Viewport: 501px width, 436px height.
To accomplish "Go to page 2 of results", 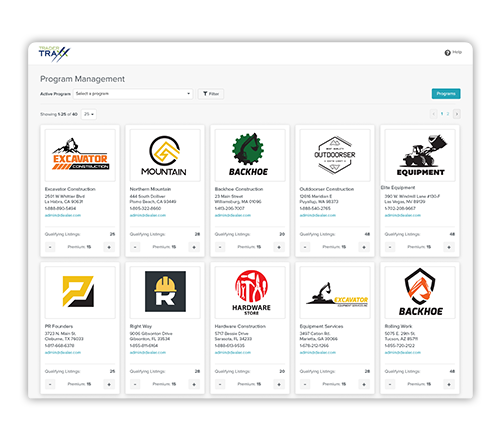I will (x=448, y=114).
